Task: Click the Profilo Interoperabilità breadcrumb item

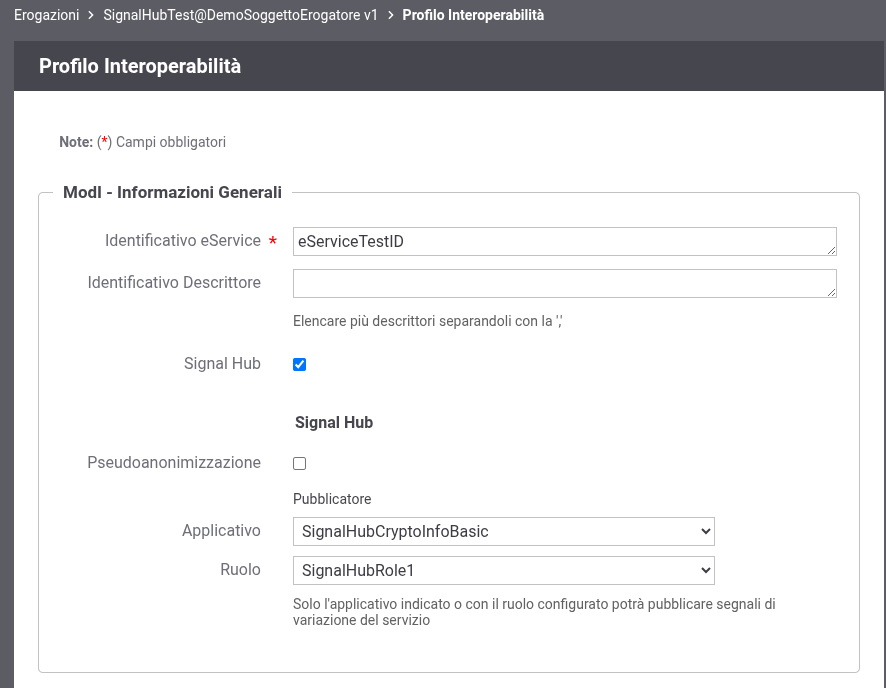Action: 472,16
